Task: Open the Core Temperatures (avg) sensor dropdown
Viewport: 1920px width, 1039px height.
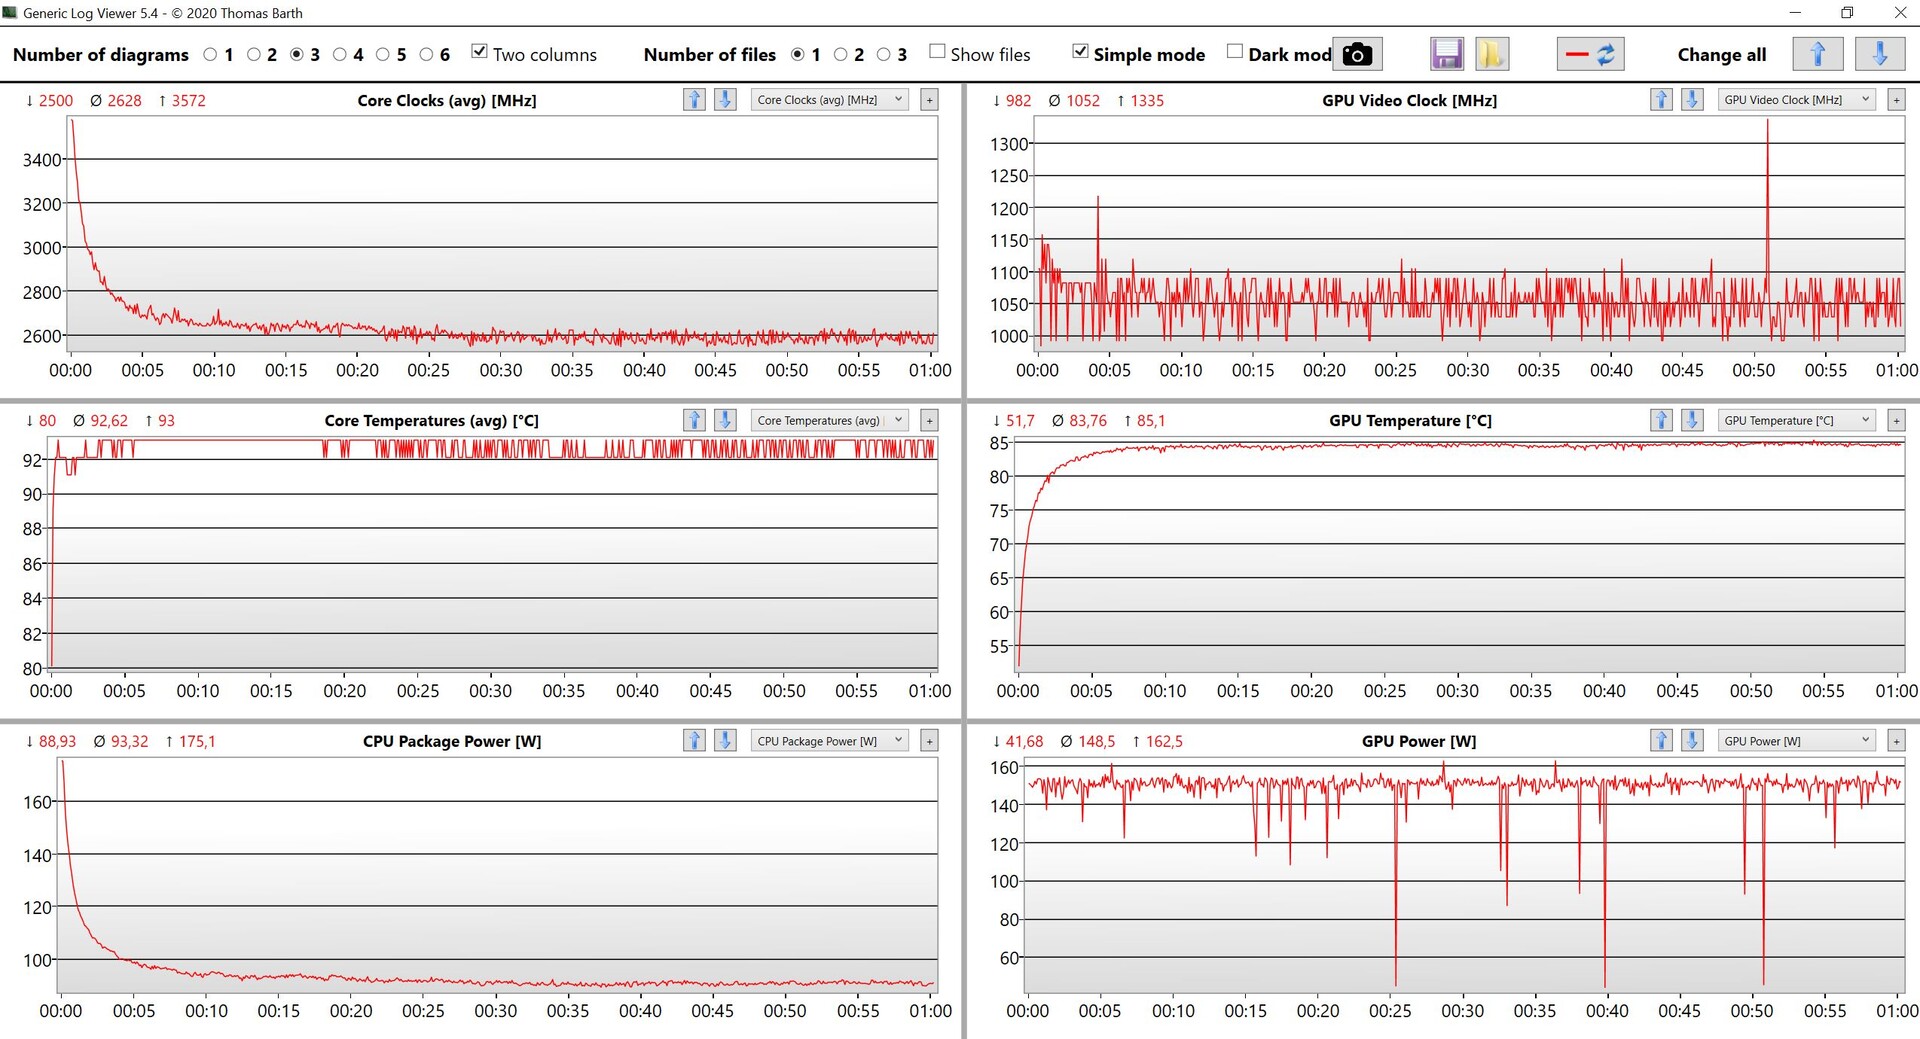Action: pos(830,420)
